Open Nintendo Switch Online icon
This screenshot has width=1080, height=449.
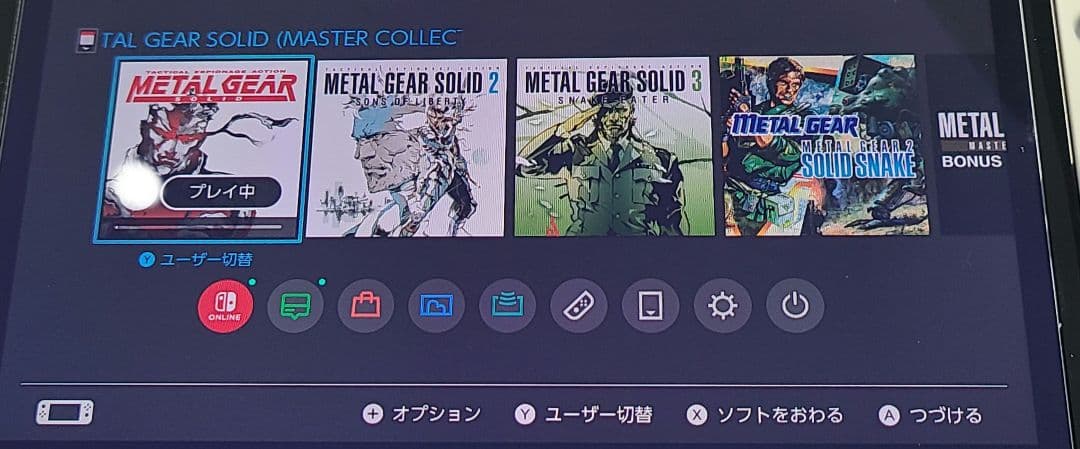point(225,306)
